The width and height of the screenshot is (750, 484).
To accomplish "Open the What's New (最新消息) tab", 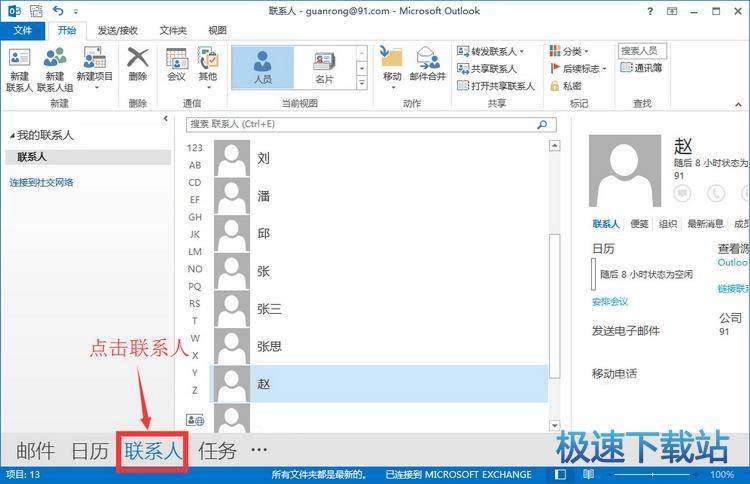I will (x=705, y=223).
